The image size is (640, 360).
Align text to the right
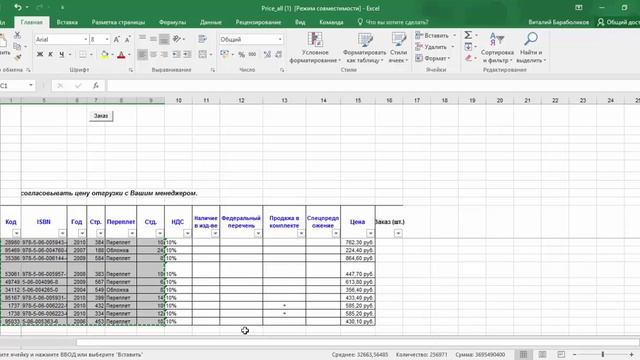164,54
